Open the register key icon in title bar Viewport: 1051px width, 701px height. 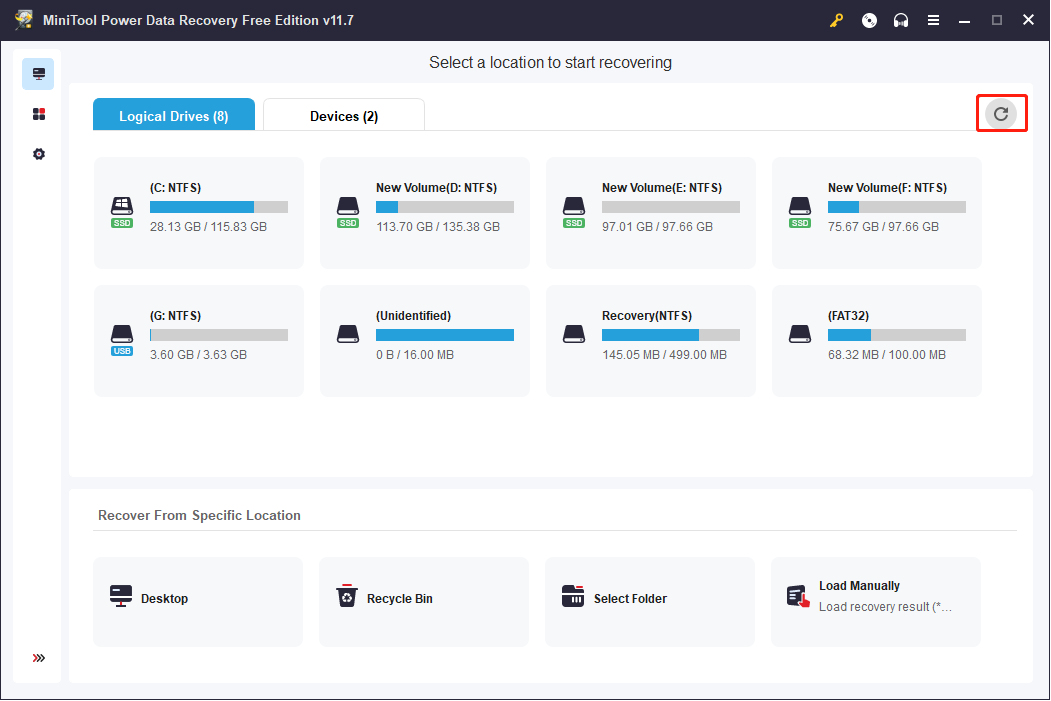tap(836, 20)
